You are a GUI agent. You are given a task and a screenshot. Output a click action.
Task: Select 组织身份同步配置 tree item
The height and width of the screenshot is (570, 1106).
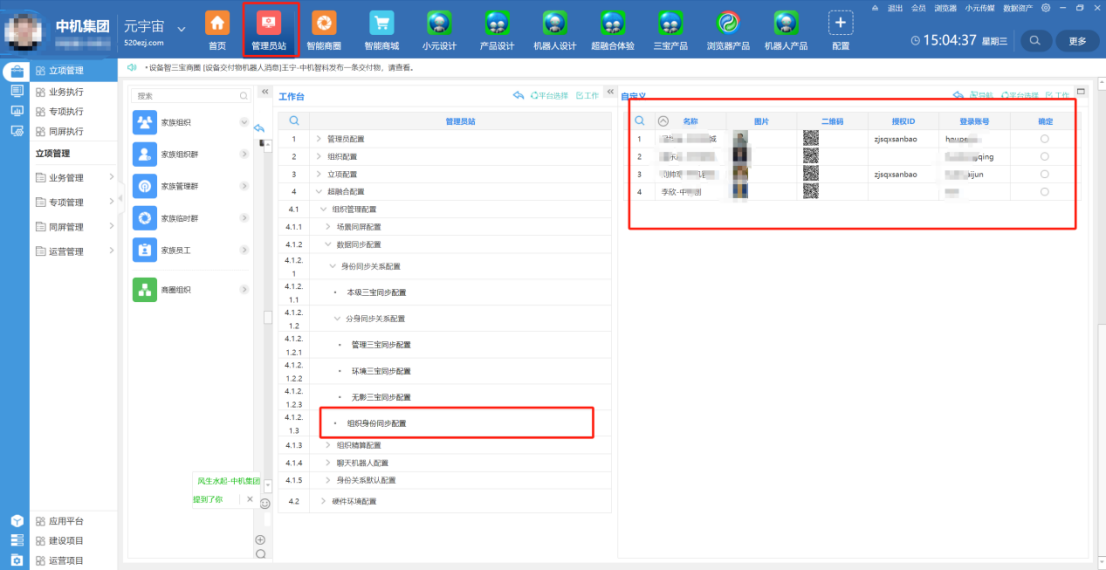click(376, 424)
